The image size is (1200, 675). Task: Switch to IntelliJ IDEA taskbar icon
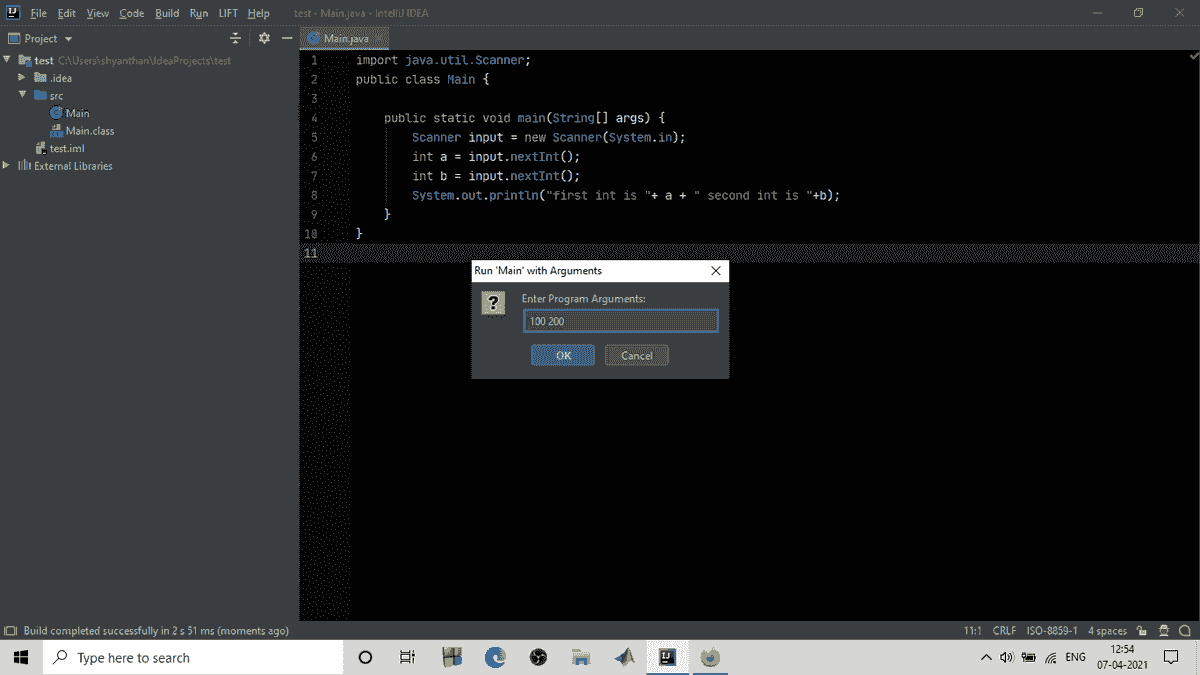[x=668, y=657]
